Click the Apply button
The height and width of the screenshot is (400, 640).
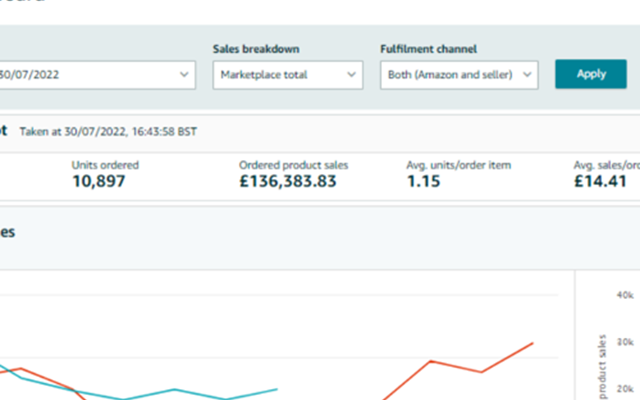point(591,74)
